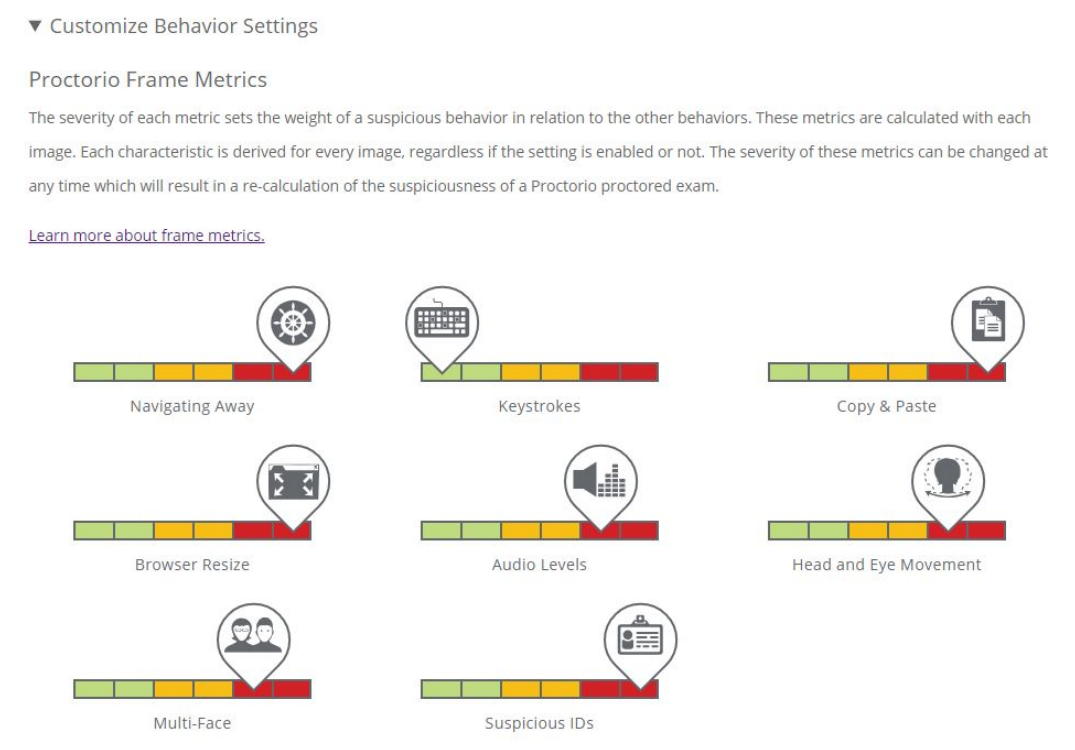Click the Audio Levels speaker icon
This screenshot has height=750, width=1075.
pos(600,481)
